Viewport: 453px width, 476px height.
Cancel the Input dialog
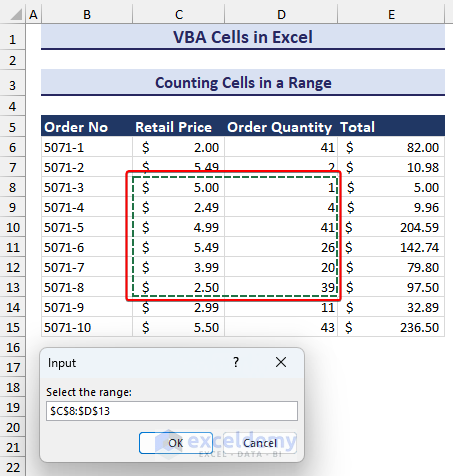tap(260, 443)
